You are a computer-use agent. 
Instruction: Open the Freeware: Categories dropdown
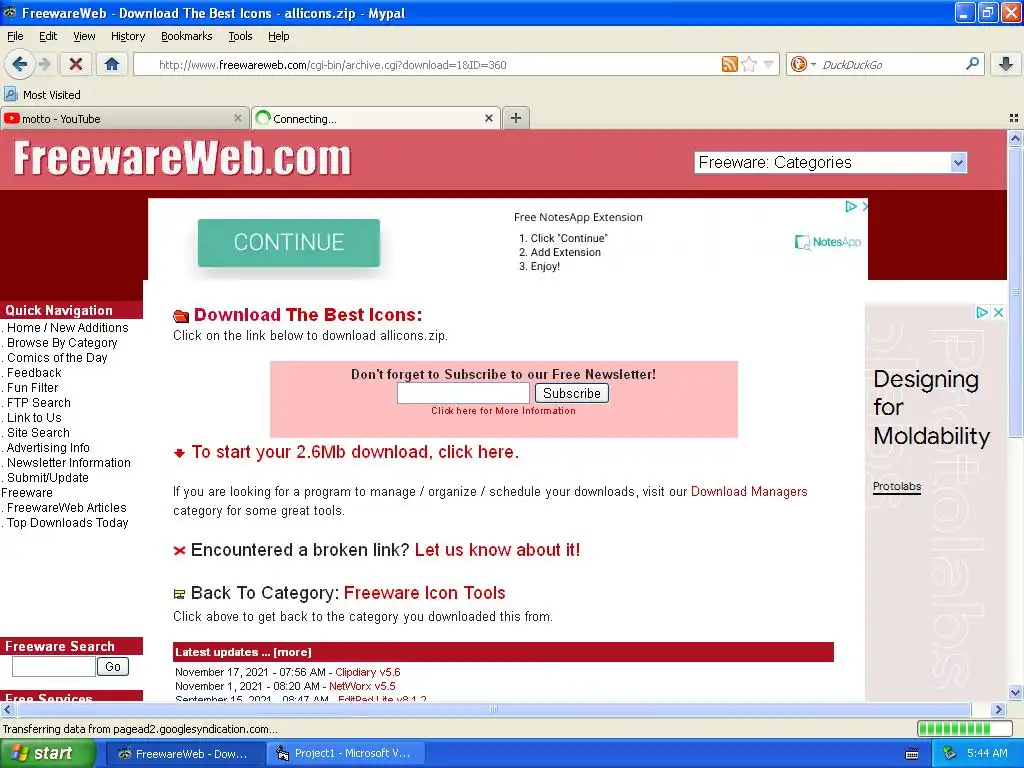(830, 163)
